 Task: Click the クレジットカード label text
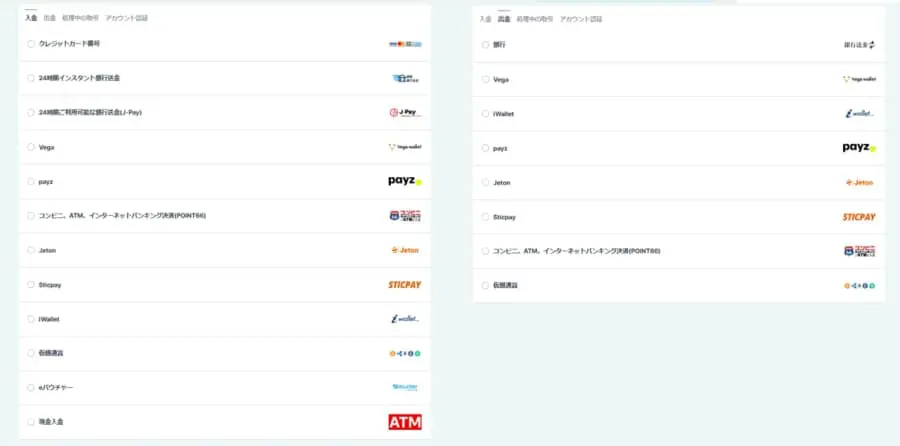[69, 44]
